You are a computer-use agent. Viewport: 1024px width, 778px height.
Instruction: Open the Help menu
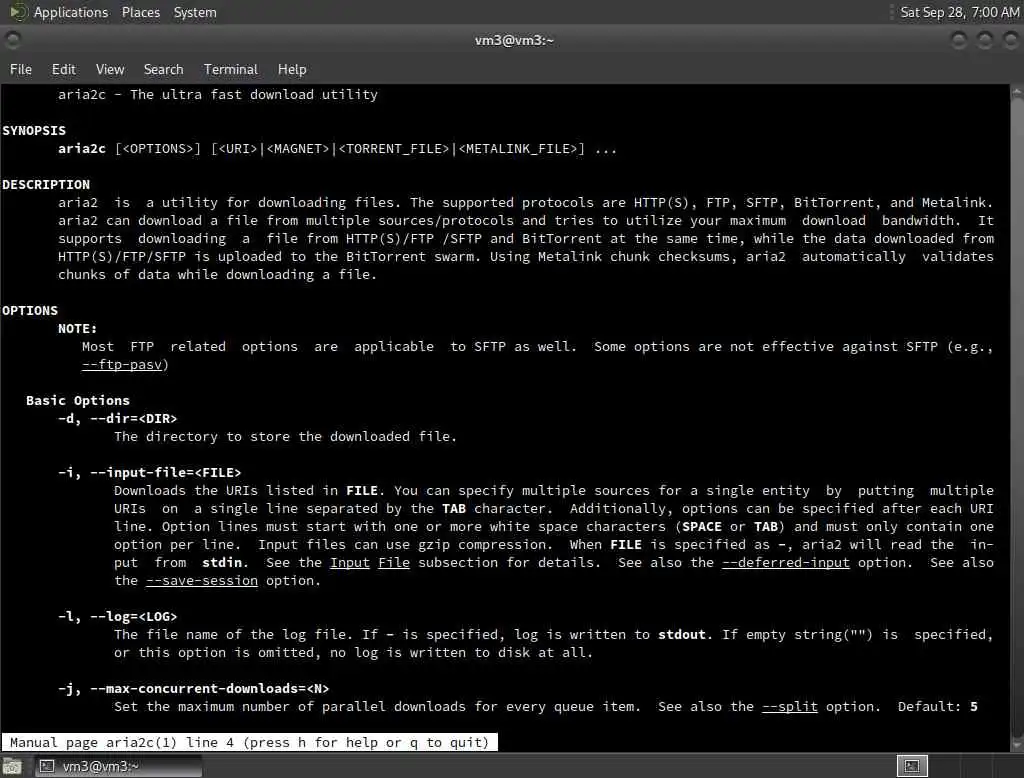click(x=292, y=69)
